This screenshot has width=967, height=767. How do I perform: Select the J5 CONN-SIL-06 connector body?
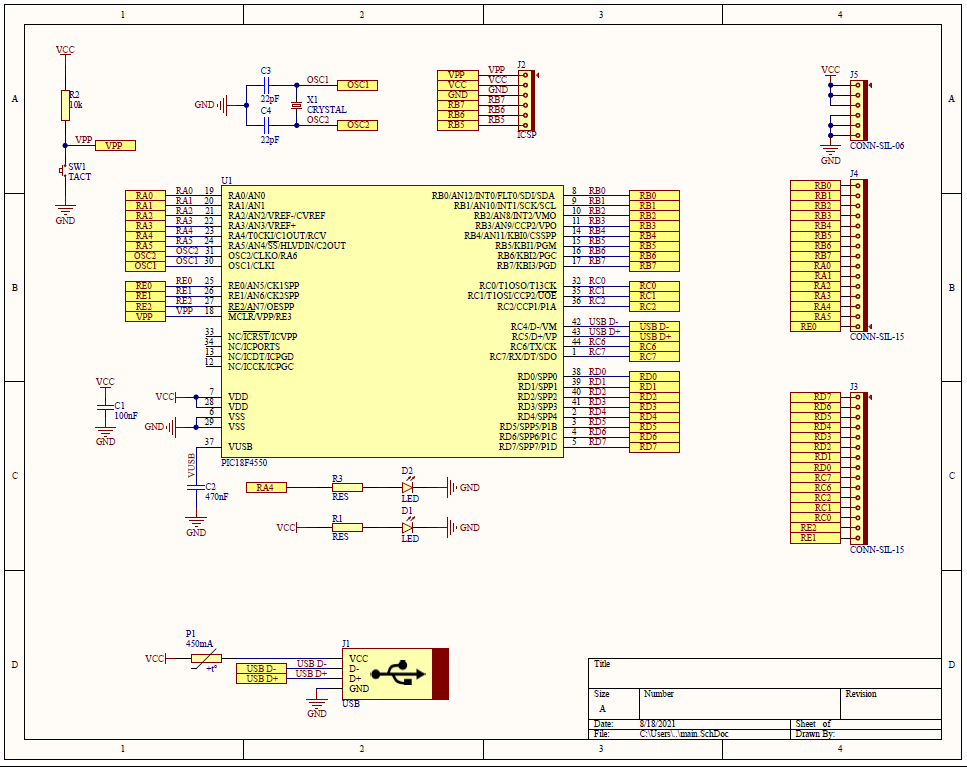click(859, 110)
